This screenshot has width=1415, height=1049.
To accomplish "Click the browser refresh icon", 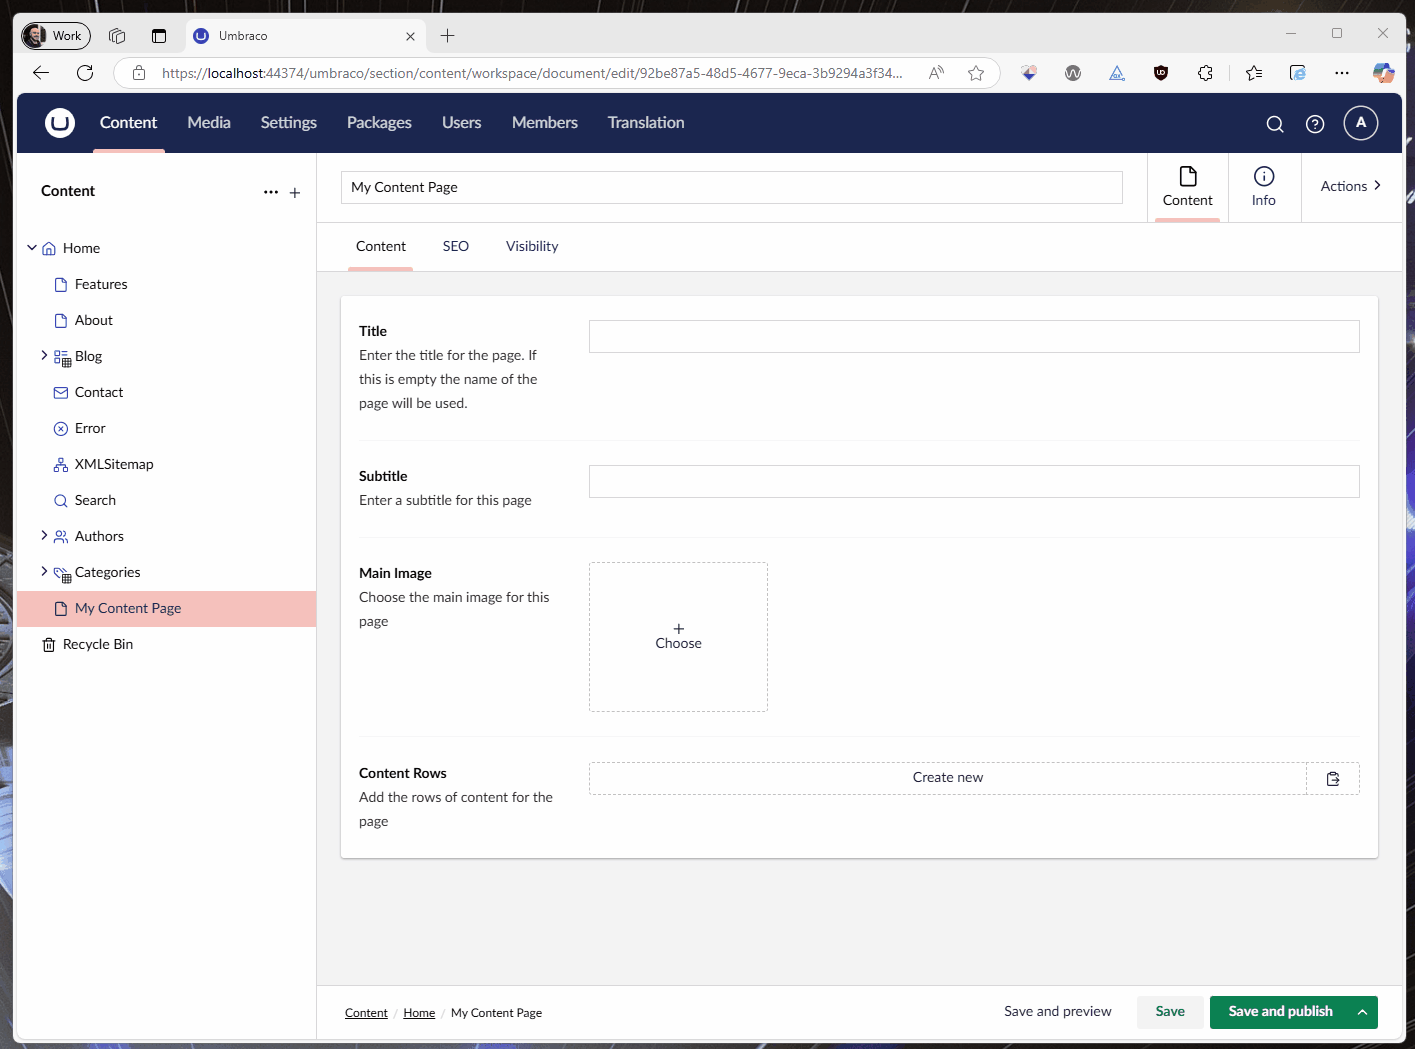I will [x=85, y=72].
